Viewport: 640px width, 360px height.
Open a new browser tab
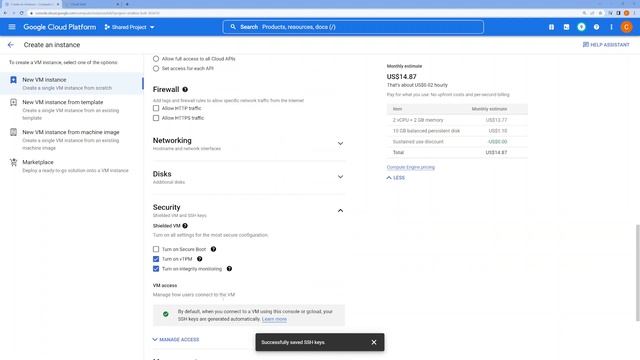click(x=127, y=4)
